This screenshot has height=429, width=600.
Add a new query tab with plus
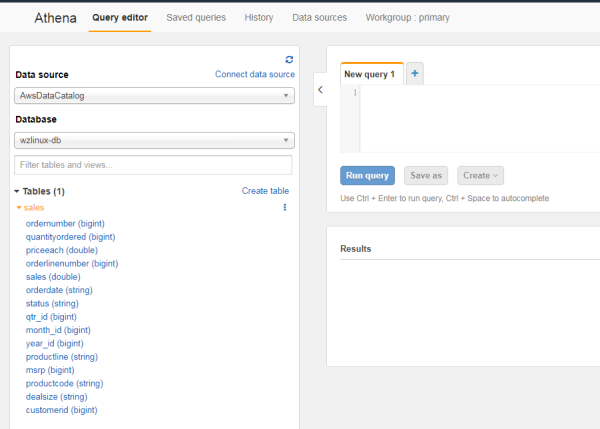(416, 73)
